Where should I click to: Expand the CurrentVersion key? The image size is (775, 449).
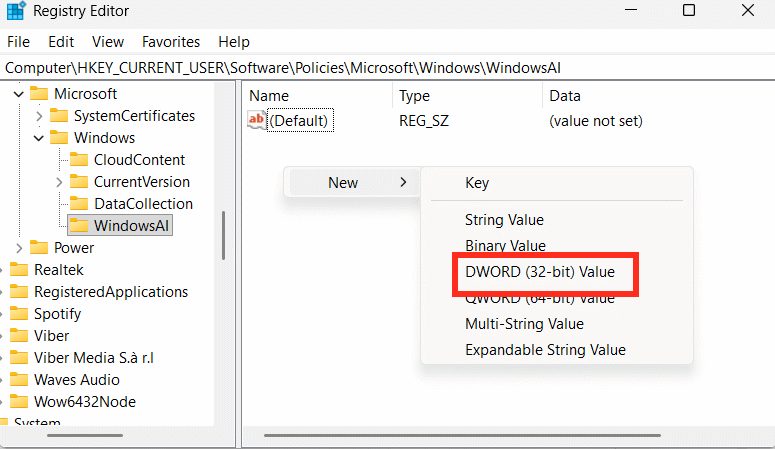click(59, 182)
